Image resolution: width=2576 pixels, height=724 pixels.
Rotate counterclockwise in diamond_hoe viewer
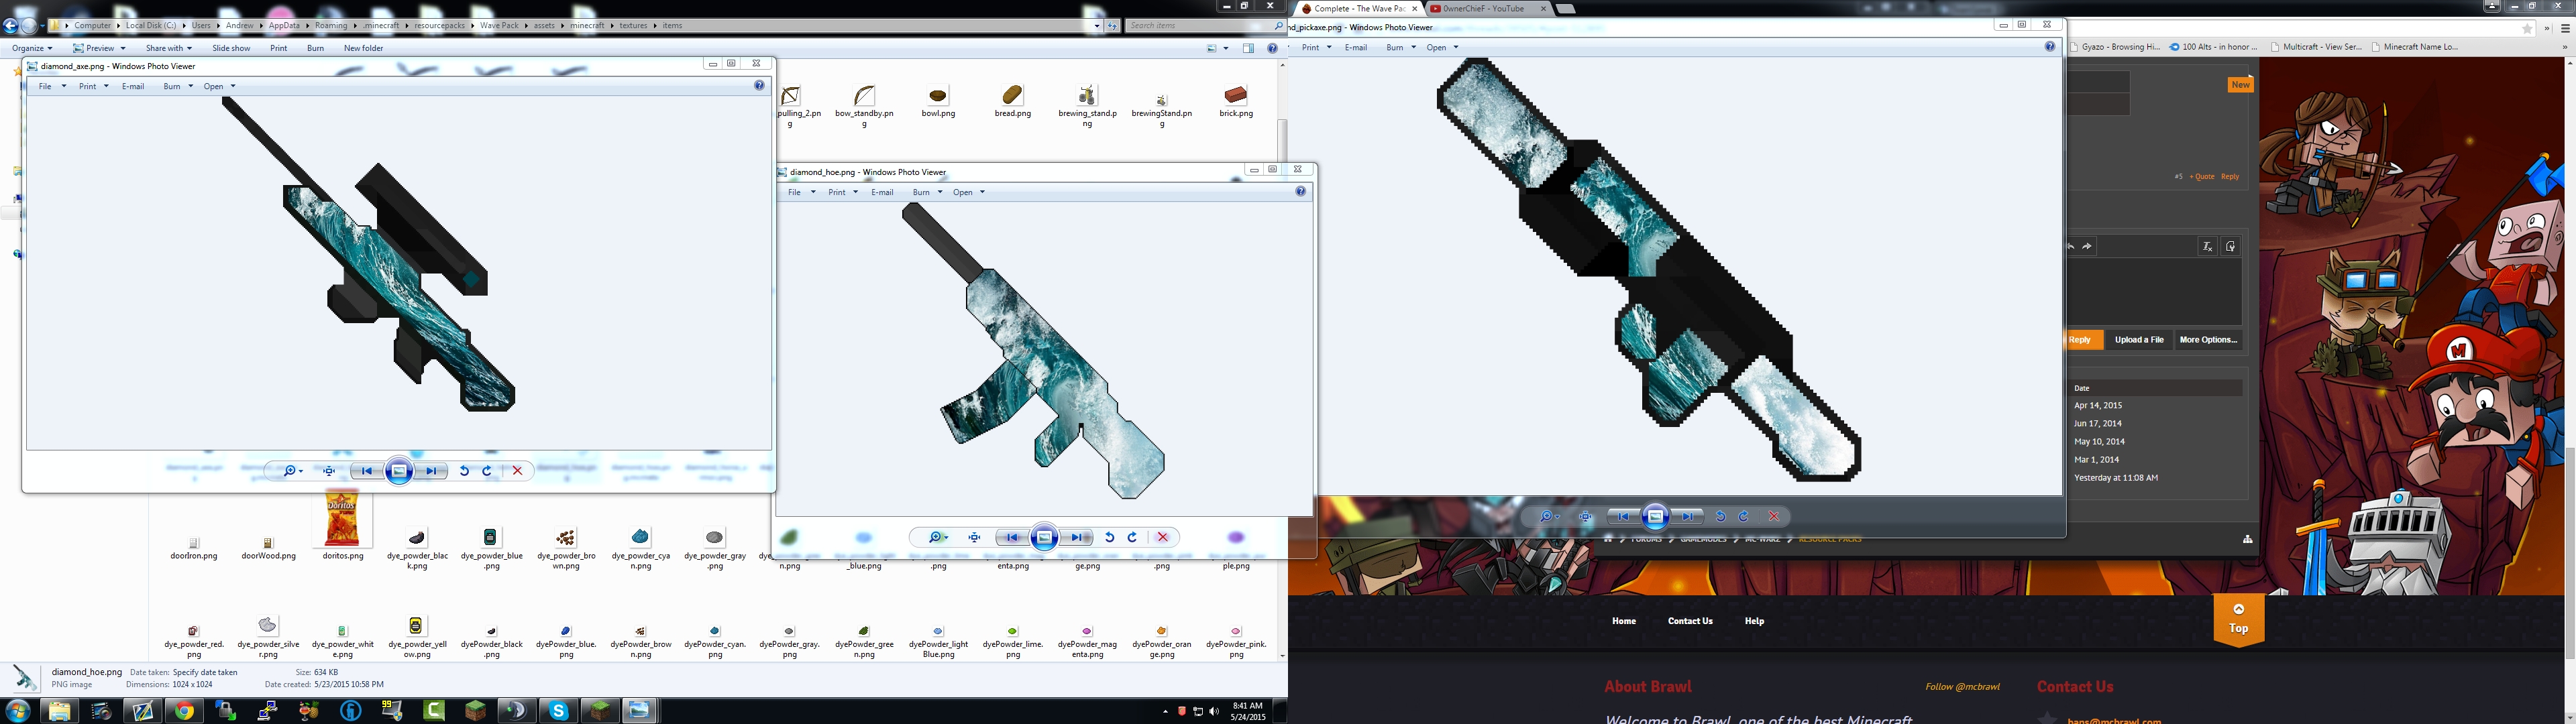1109,537
